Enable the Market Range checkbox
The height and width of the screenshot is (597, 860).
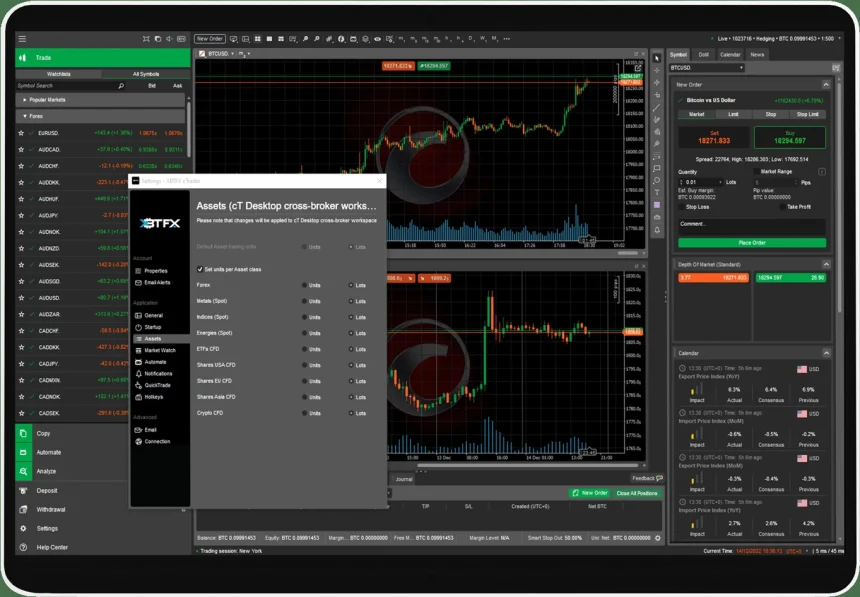756,172
